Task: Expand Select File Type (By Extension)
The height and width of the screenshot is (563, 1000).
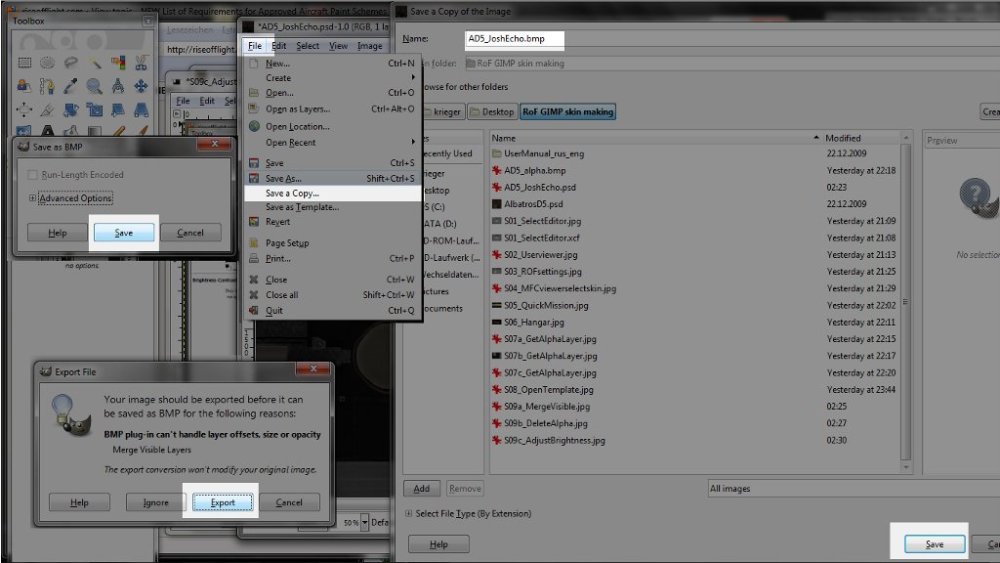Action: (x=408, y=514)
